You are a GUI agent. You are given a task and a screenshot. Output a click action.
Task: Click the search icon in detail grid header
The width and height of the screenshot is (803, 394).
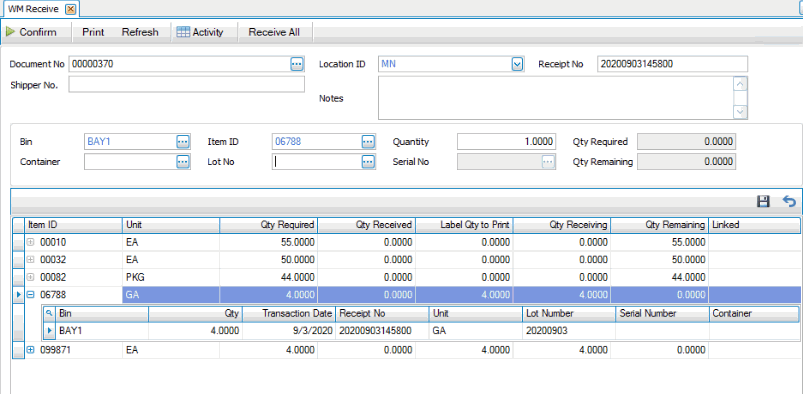coord(50,313)
